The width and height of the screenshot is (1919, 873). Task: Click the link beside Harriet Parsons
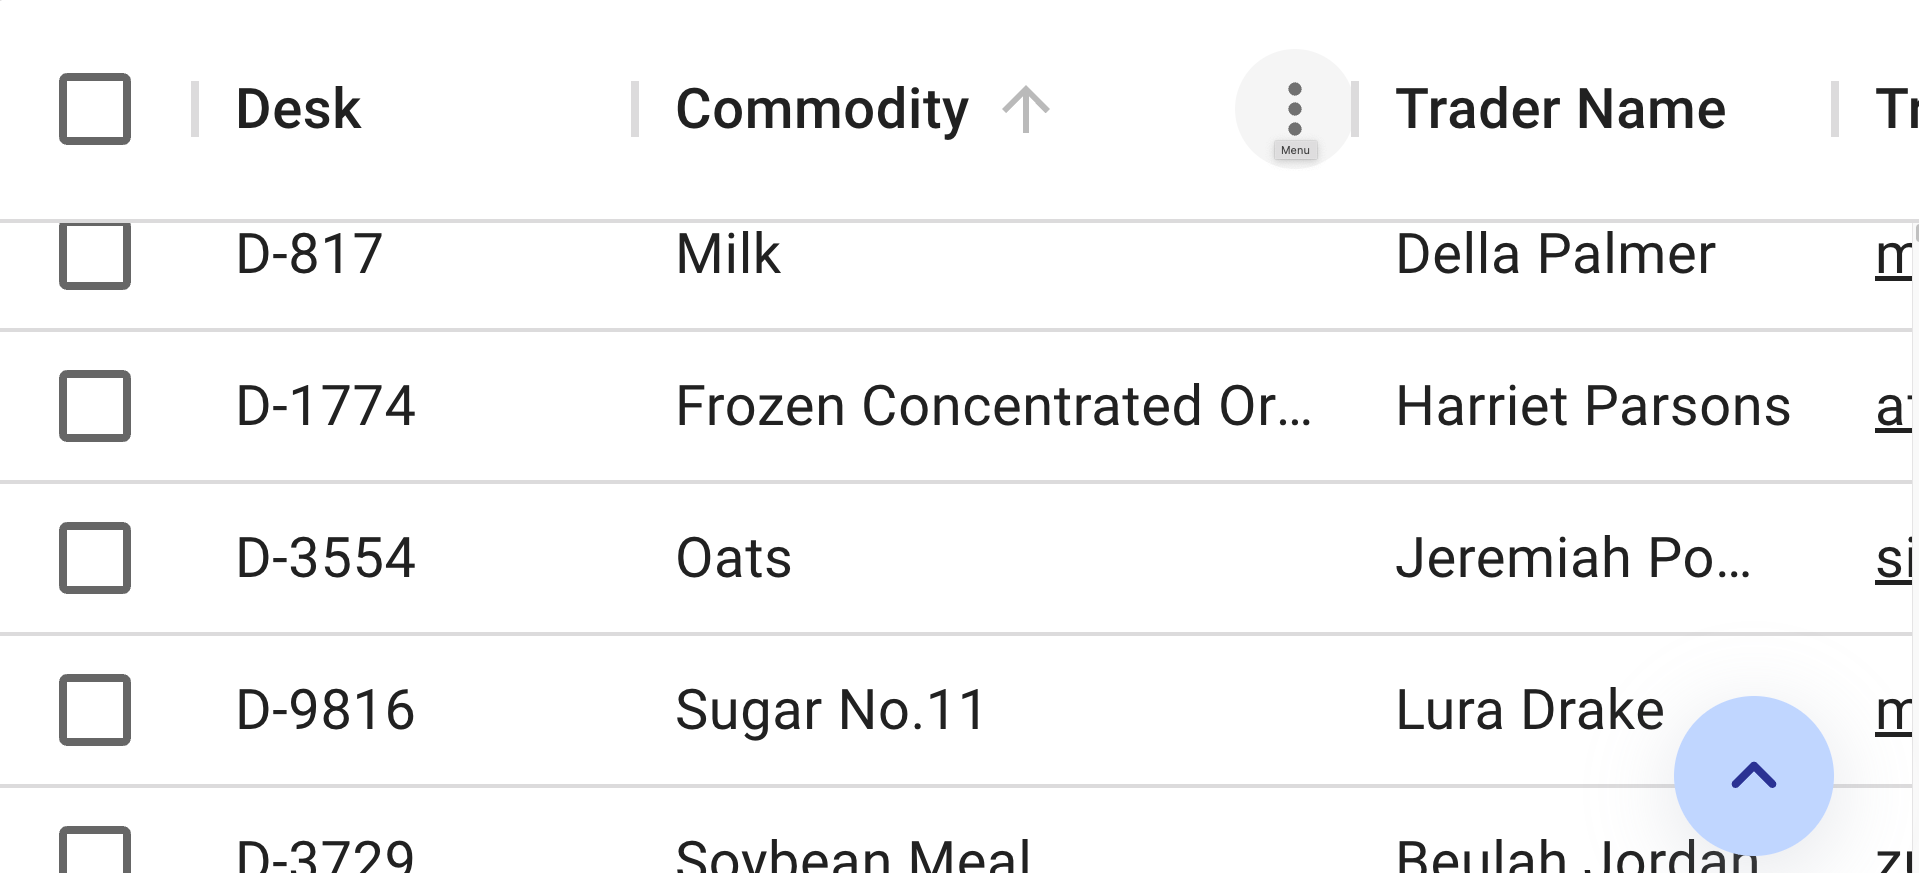click(1897, 406)
